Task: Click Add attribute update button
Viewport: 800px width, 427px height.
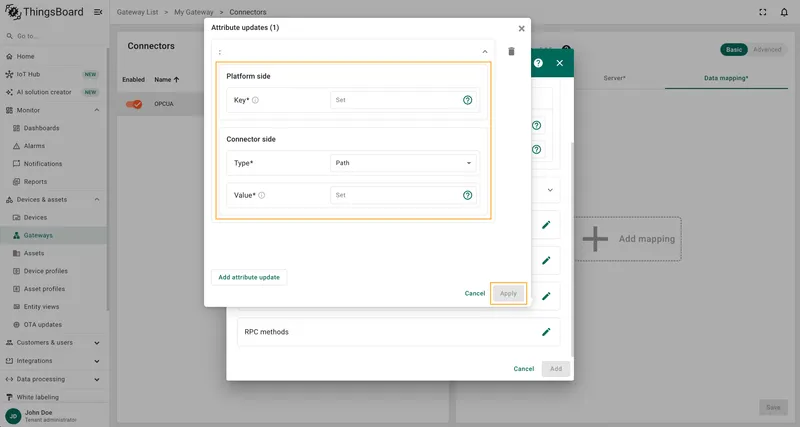Action: 249,277
